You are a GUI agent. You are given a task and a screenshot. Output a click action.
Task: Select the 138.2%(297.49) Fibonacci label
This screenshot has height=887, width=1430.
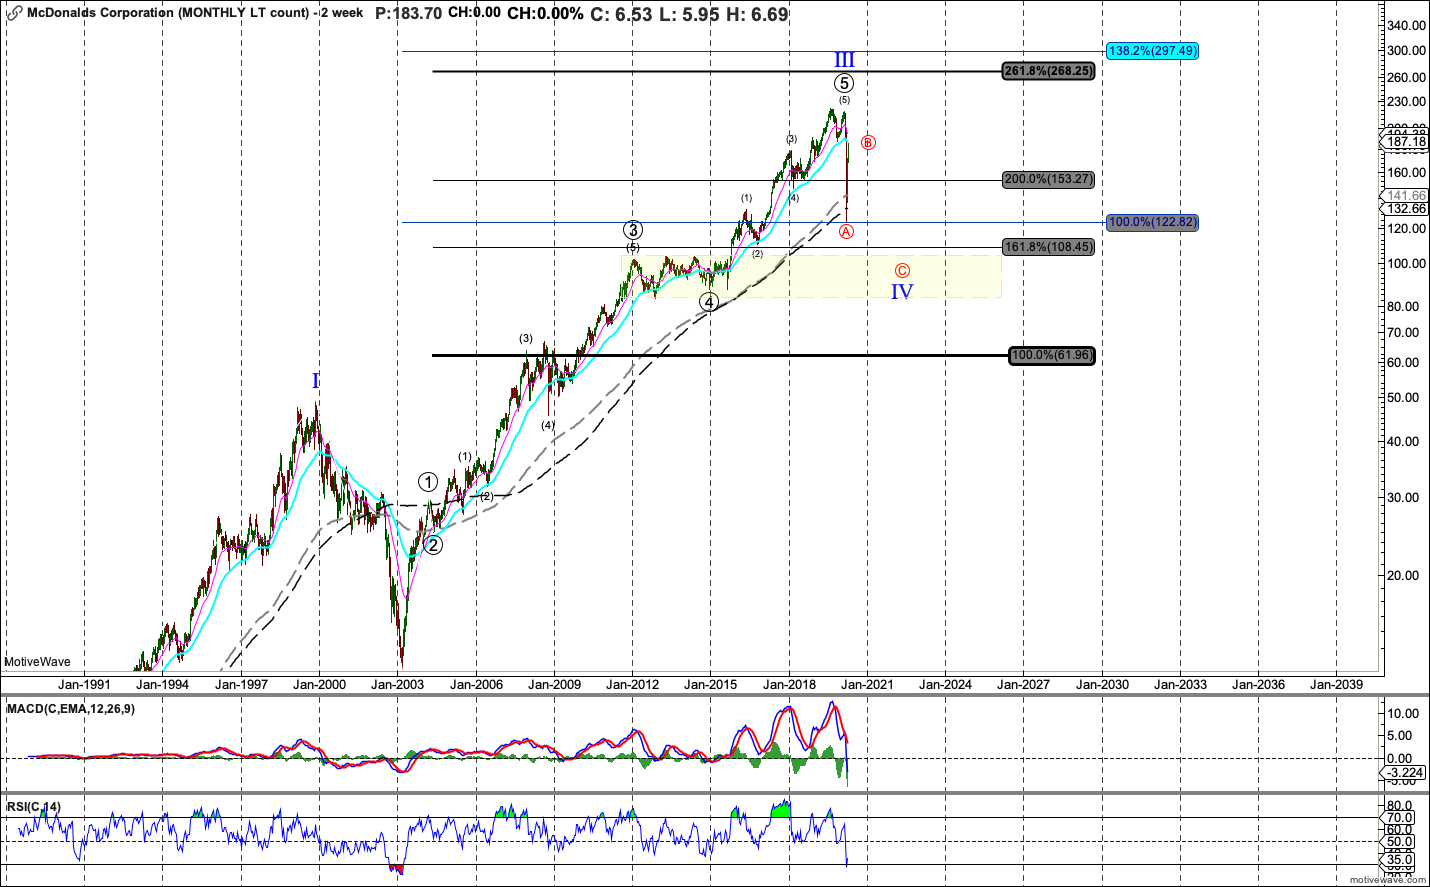pyautogui.click(x=1152, y=51)
